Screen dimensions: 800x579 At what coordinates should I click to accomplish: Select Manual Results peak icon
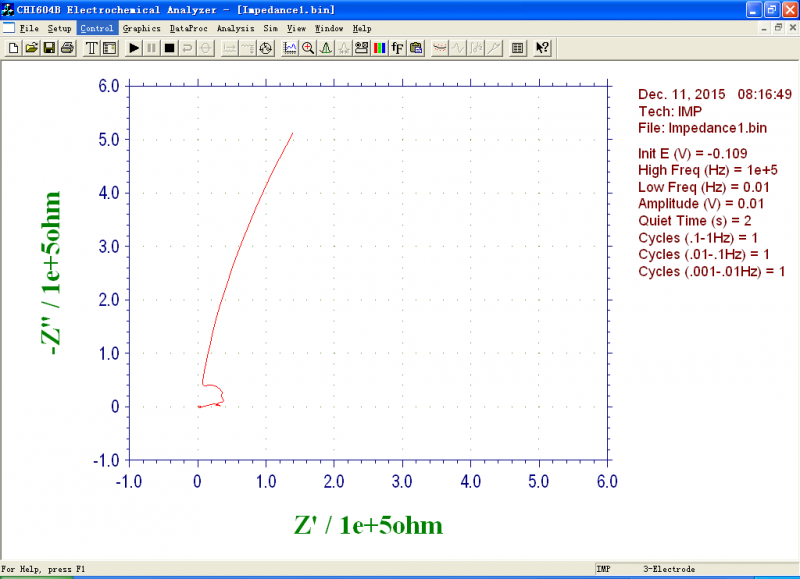(326, 48)
